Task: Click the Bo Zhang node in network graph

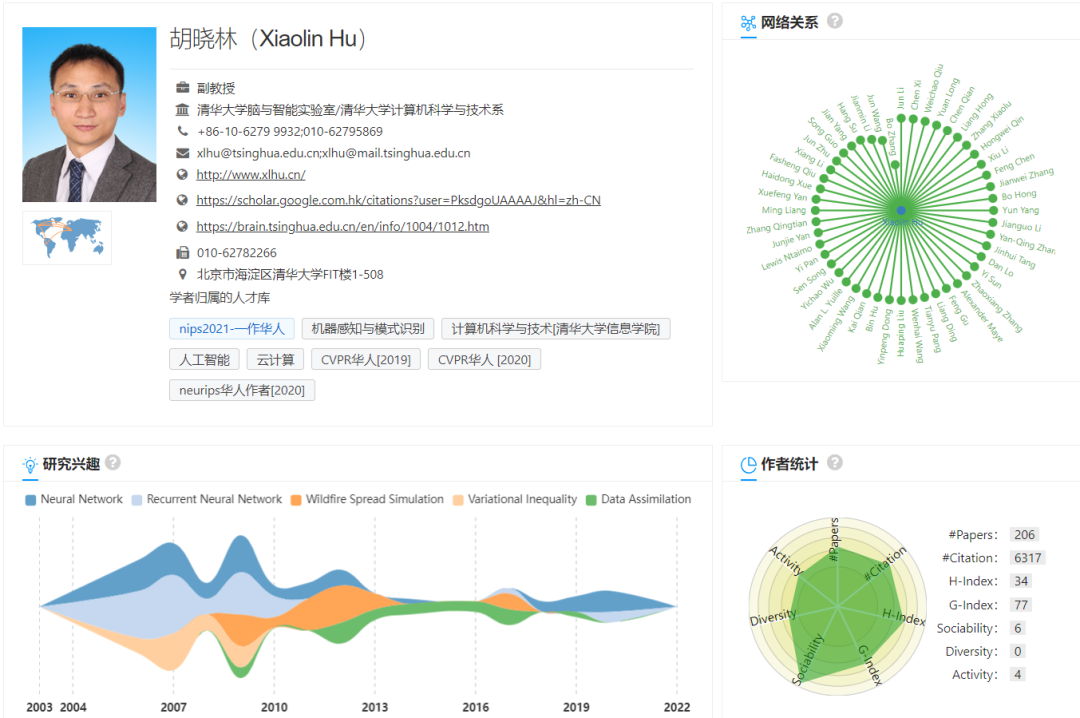Action: [895, 164]
